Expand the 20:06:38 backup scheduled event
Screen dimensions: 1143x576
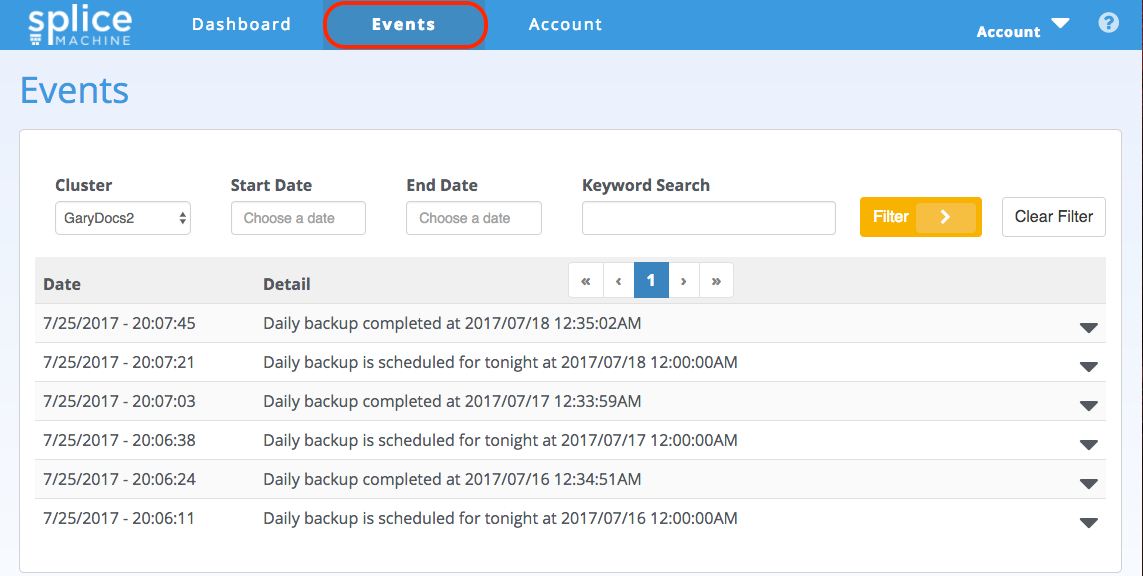click(1088, 445)
